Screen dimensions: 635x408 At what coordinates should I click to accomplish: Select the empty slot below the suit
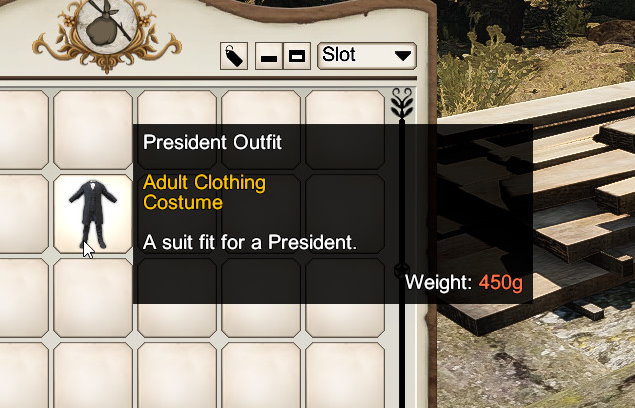point(93,298)
